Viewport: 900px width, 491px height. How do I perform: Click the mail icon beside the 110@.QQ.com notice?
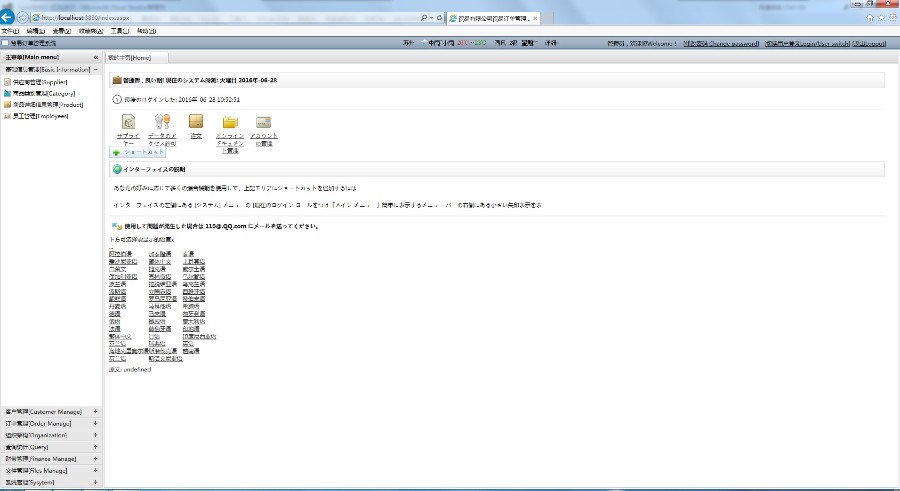click(117, 226)
